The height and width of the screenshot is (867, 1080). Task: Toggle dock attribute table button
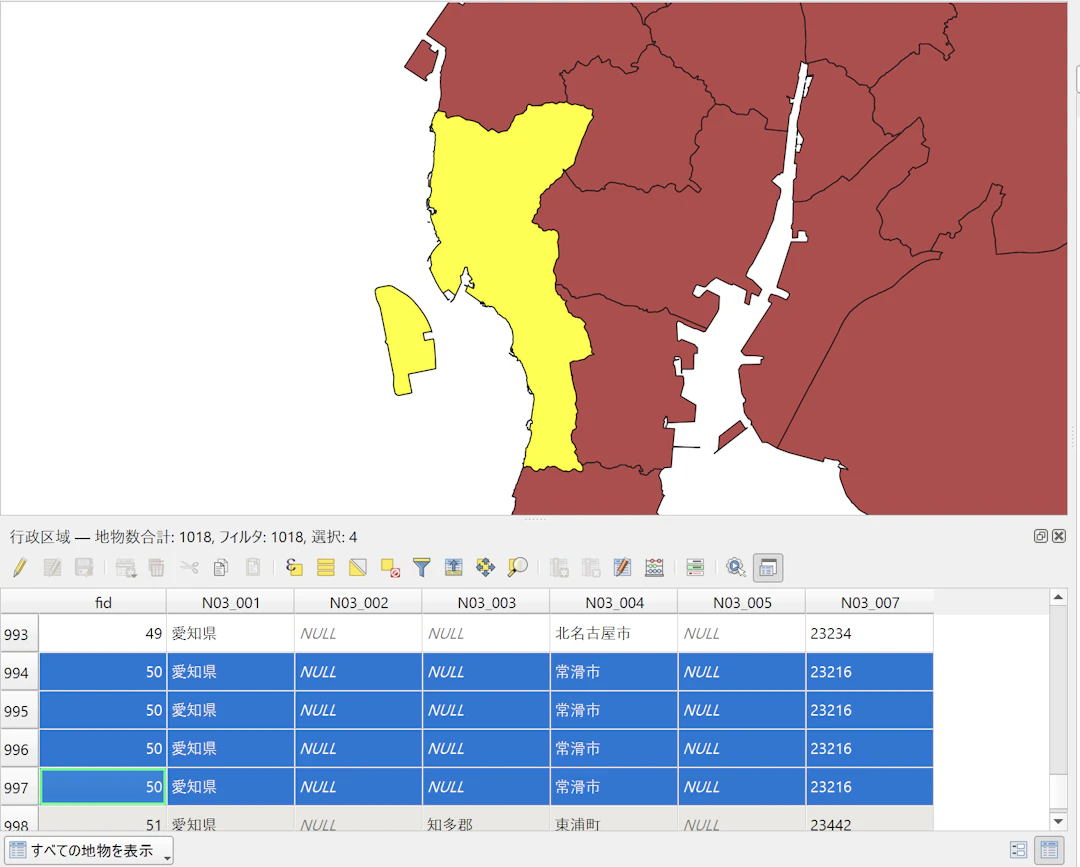coord(768,568)
